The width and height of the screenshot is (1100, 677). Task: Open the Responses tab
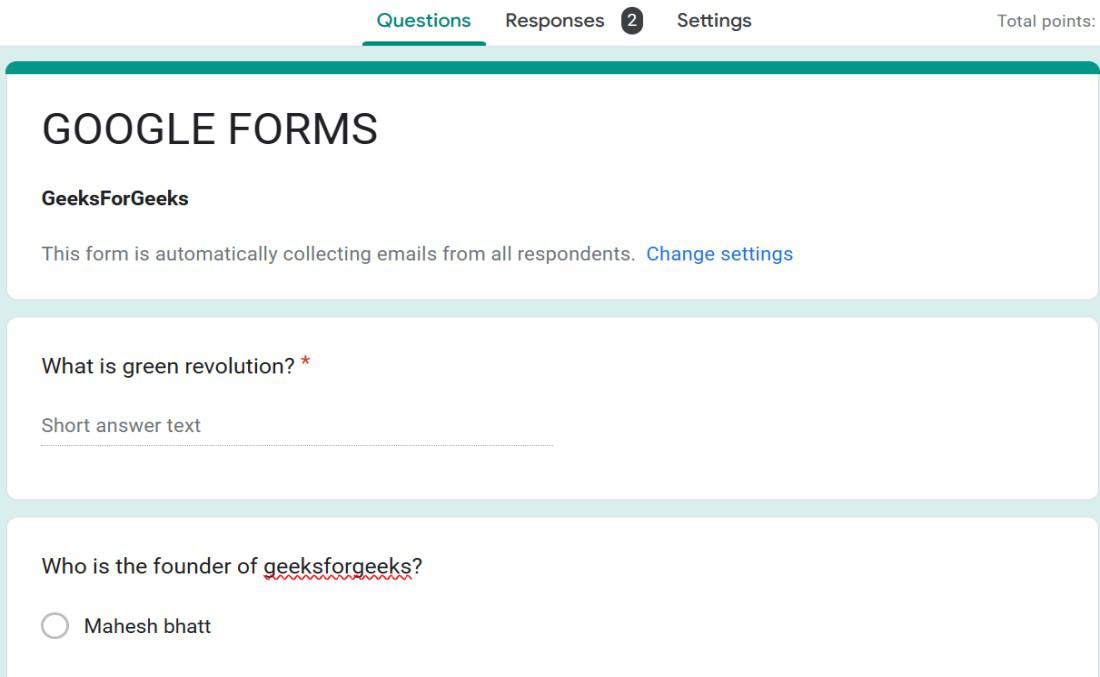click(554, 20)
